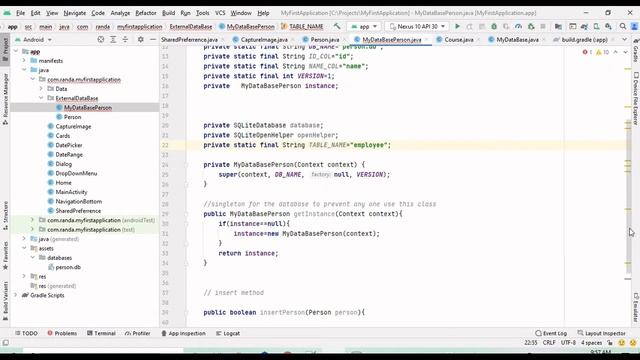Collapse the app module node
Screen dimensions: 640x360
click(x=16, y=51)
